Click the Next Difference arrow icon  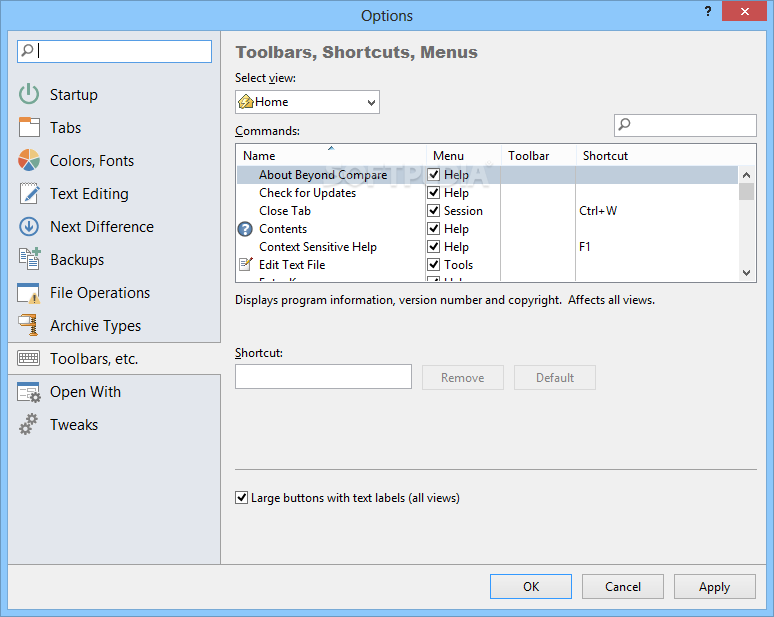29,227
